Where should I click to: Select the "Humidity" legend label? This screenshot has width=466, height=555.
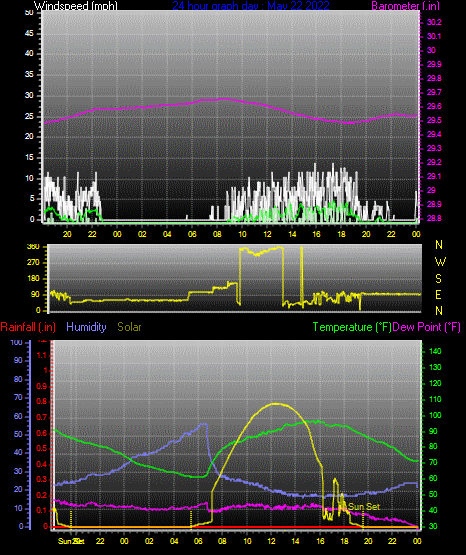click(x=86, y=327)
